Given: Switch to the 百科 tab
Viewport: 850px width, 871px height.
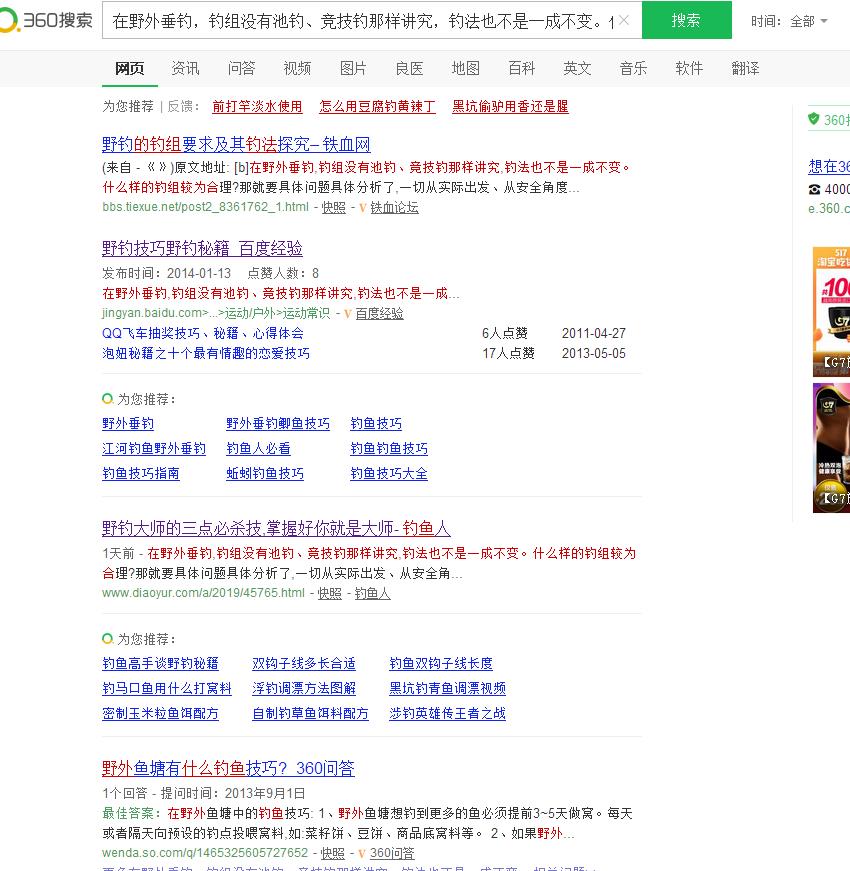Looking at the screenshot, I should (x=522, y=68).
